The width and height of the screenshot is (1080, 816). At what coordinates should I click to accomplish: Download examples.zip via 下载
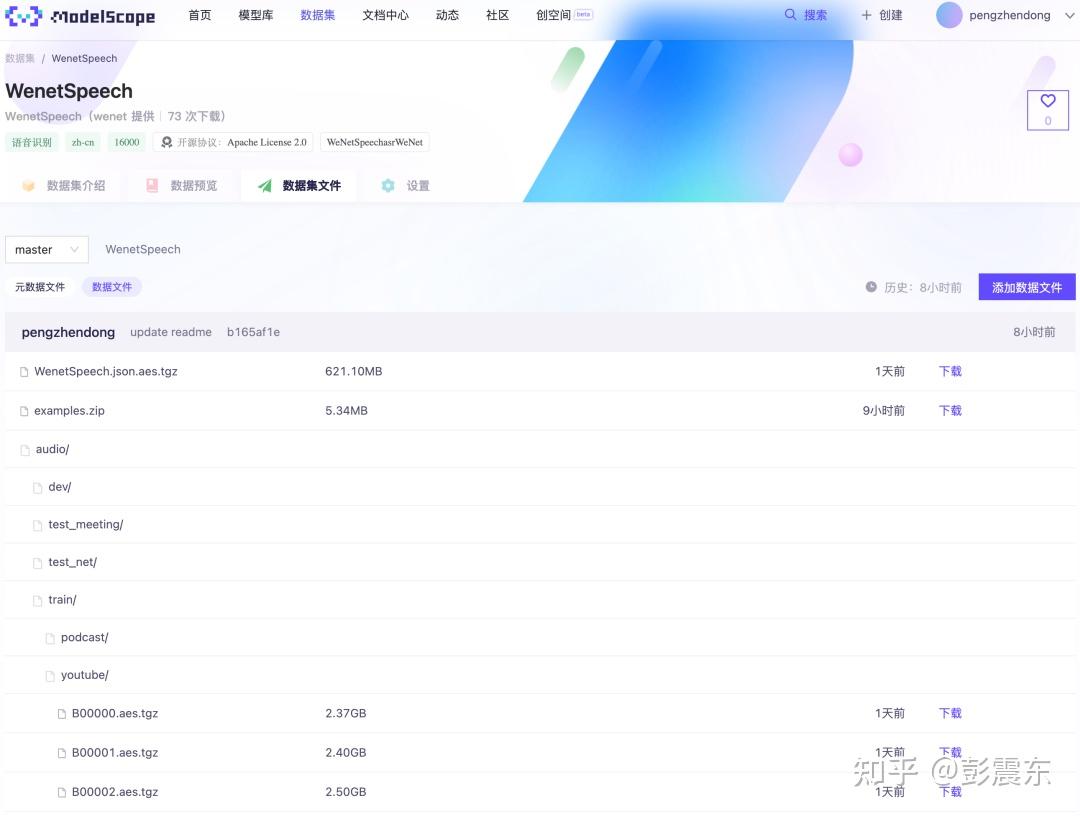[950, 411]
